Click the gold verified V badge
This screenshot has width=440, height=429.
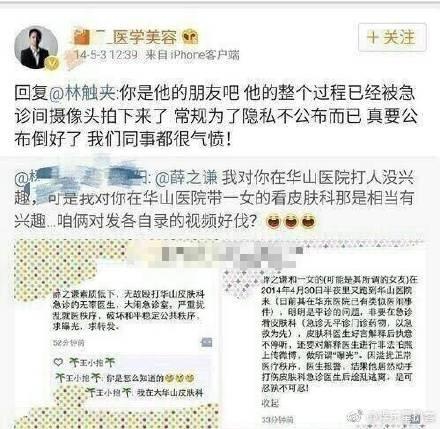click(x=52, y=63)
